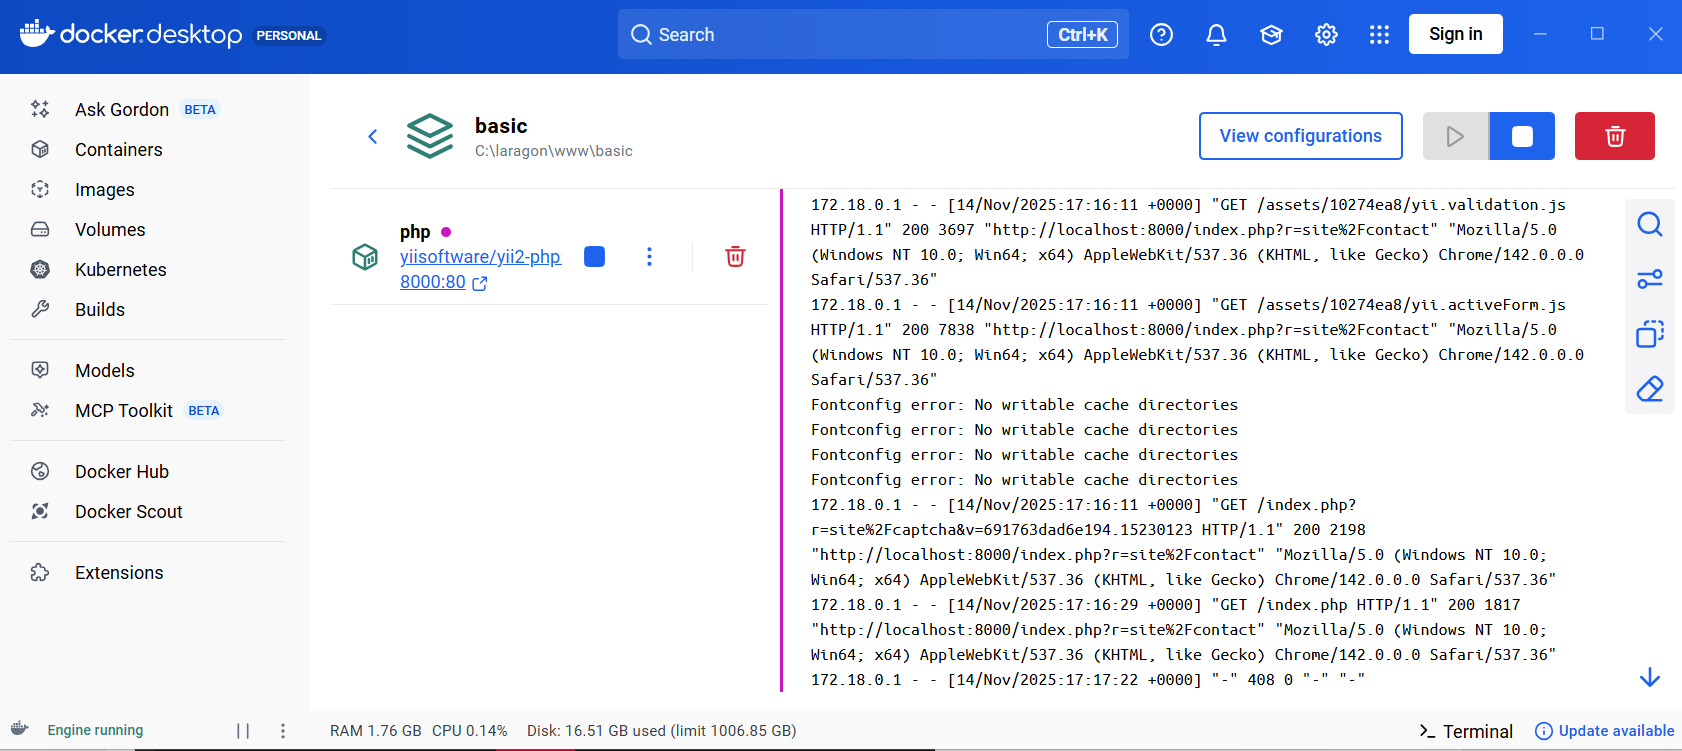The height and width of the screenshot is (751, 1682).
Task: Stop the basic compose stack
Action: tap(1521, 136)
